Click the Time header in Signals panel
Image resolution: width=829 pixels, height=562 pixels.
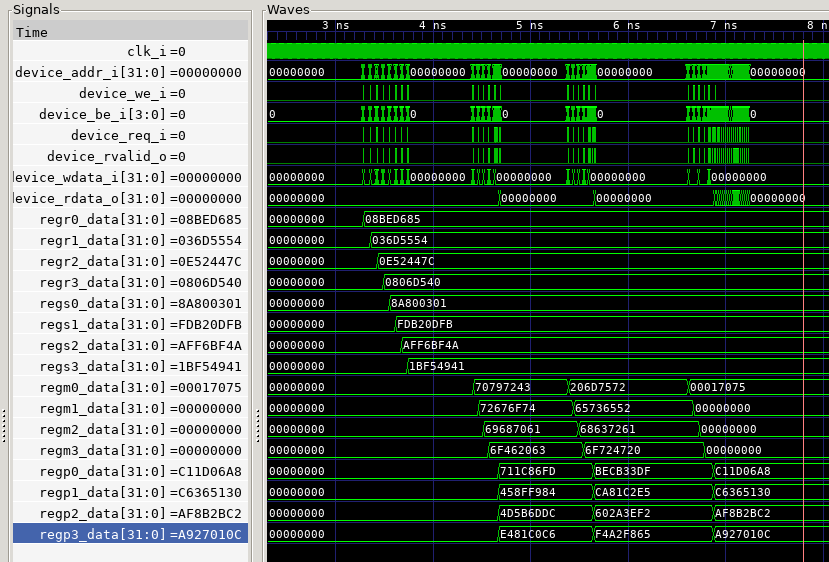130,31
